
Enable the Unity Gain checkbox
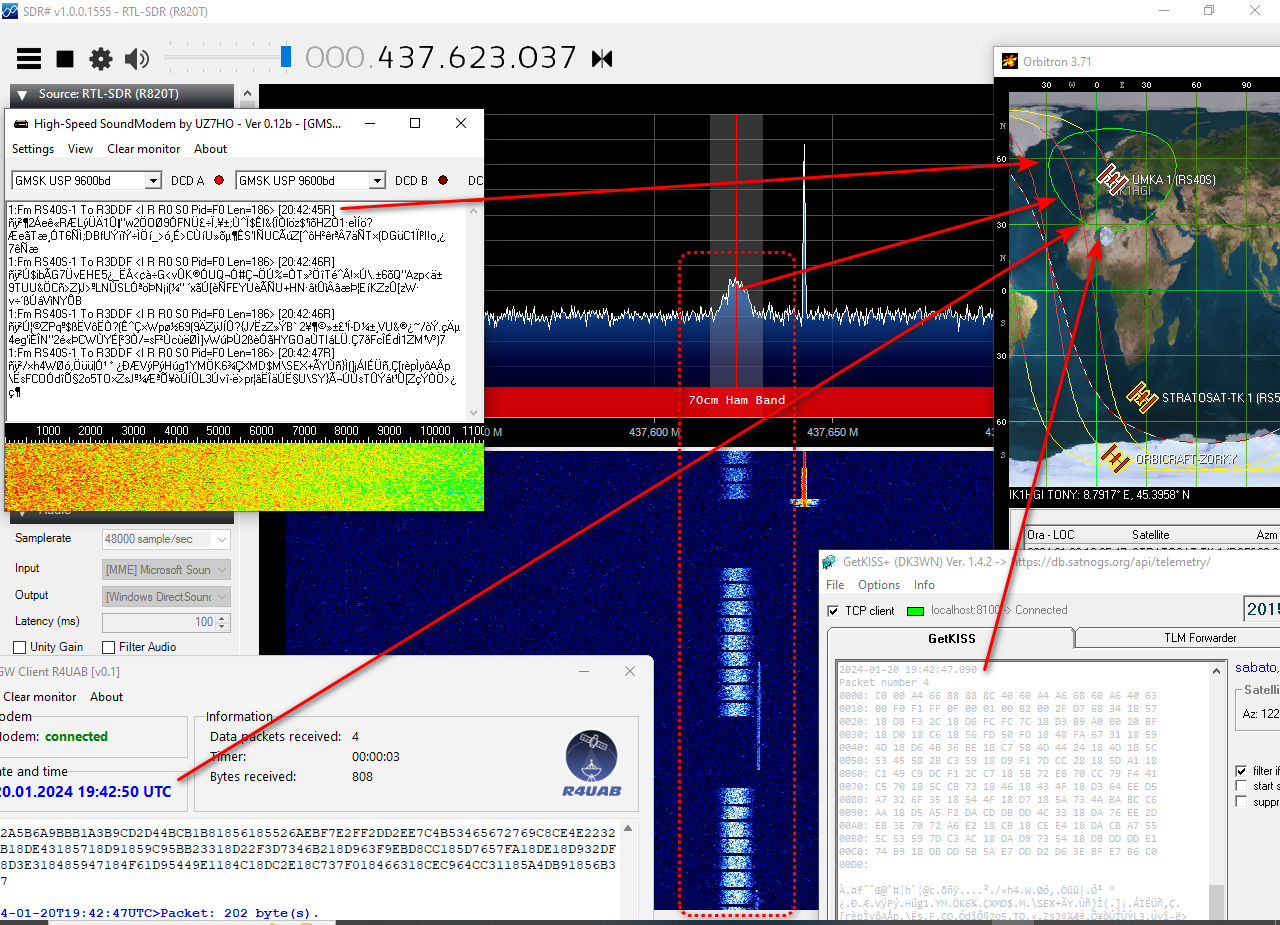point(17,647)
